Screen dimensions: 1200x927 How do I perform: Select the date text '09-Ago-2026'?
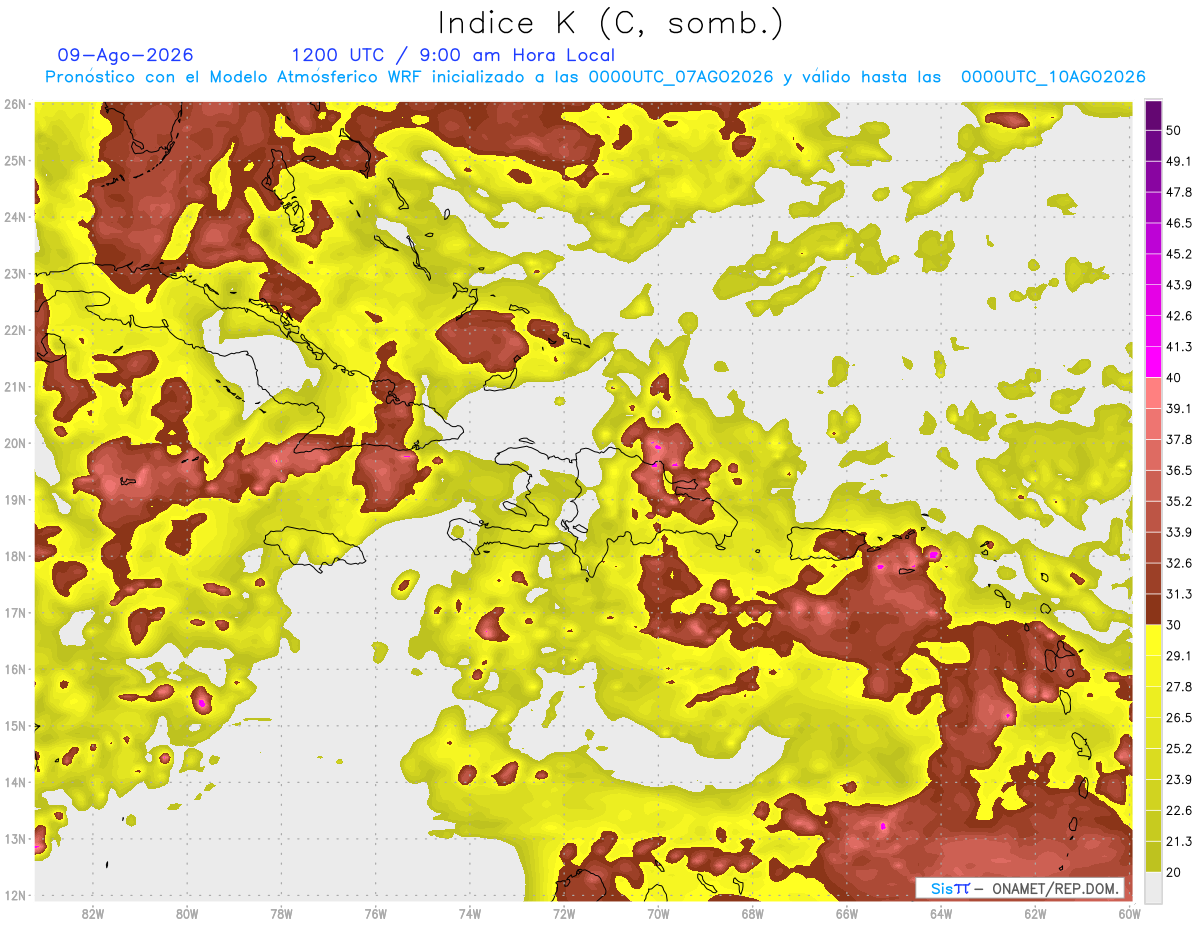126,55
